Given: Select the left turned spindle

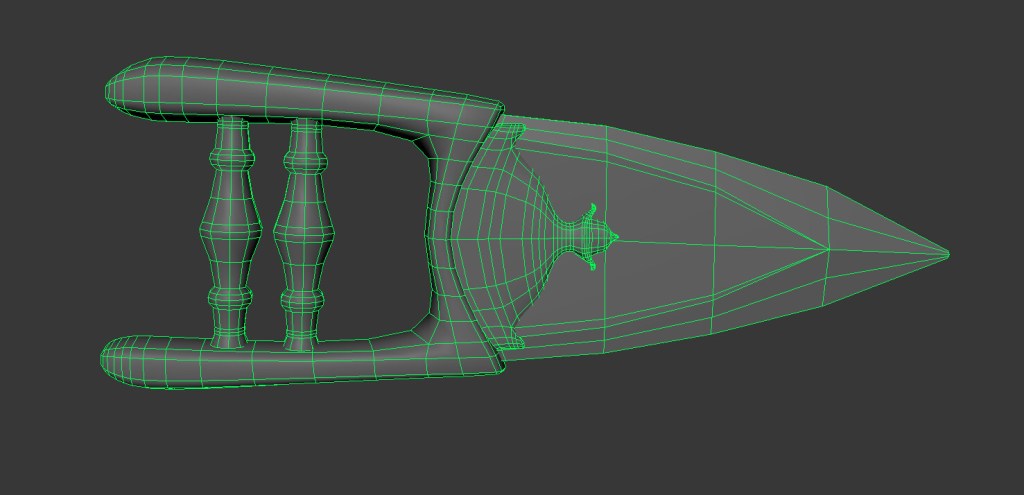Looking at the screenshot, I should click(230, 232).
